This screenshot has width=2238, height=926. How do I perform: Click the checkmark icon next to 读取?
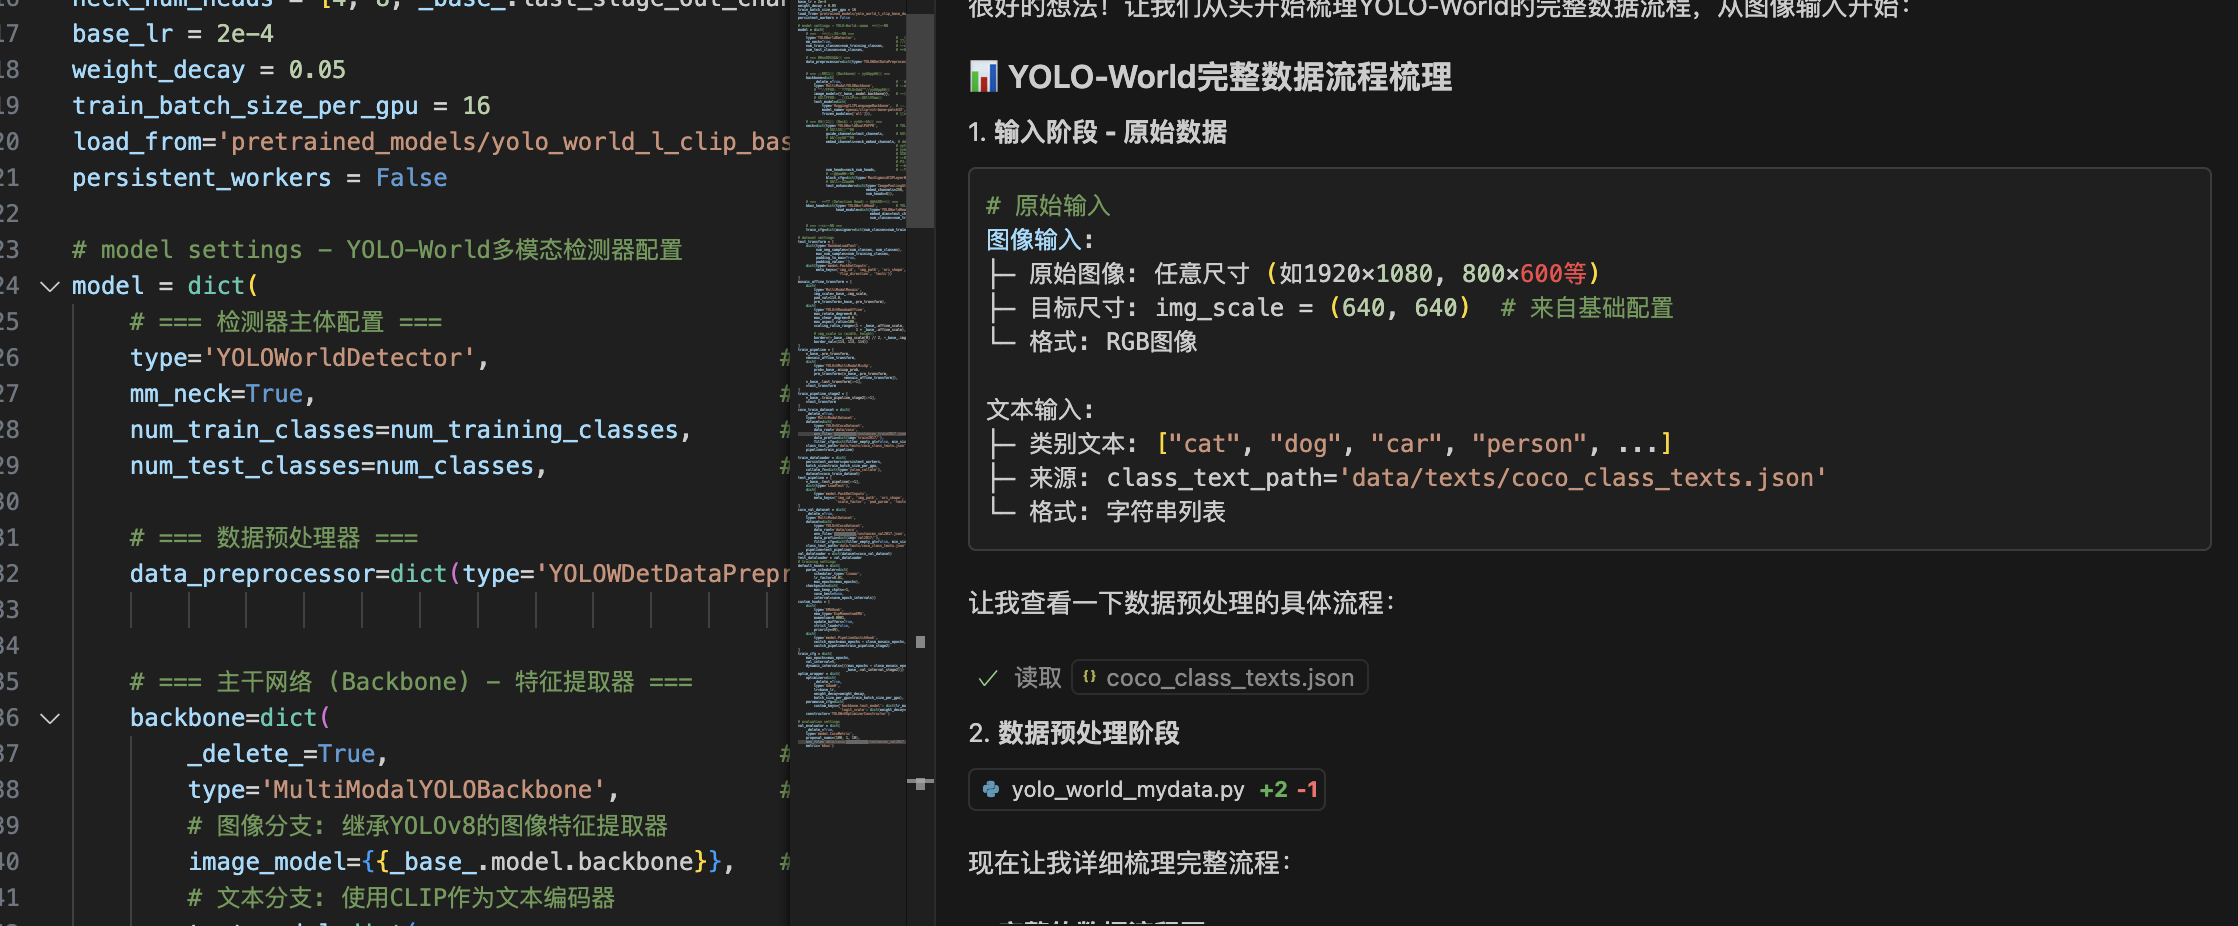coord(988,678)
